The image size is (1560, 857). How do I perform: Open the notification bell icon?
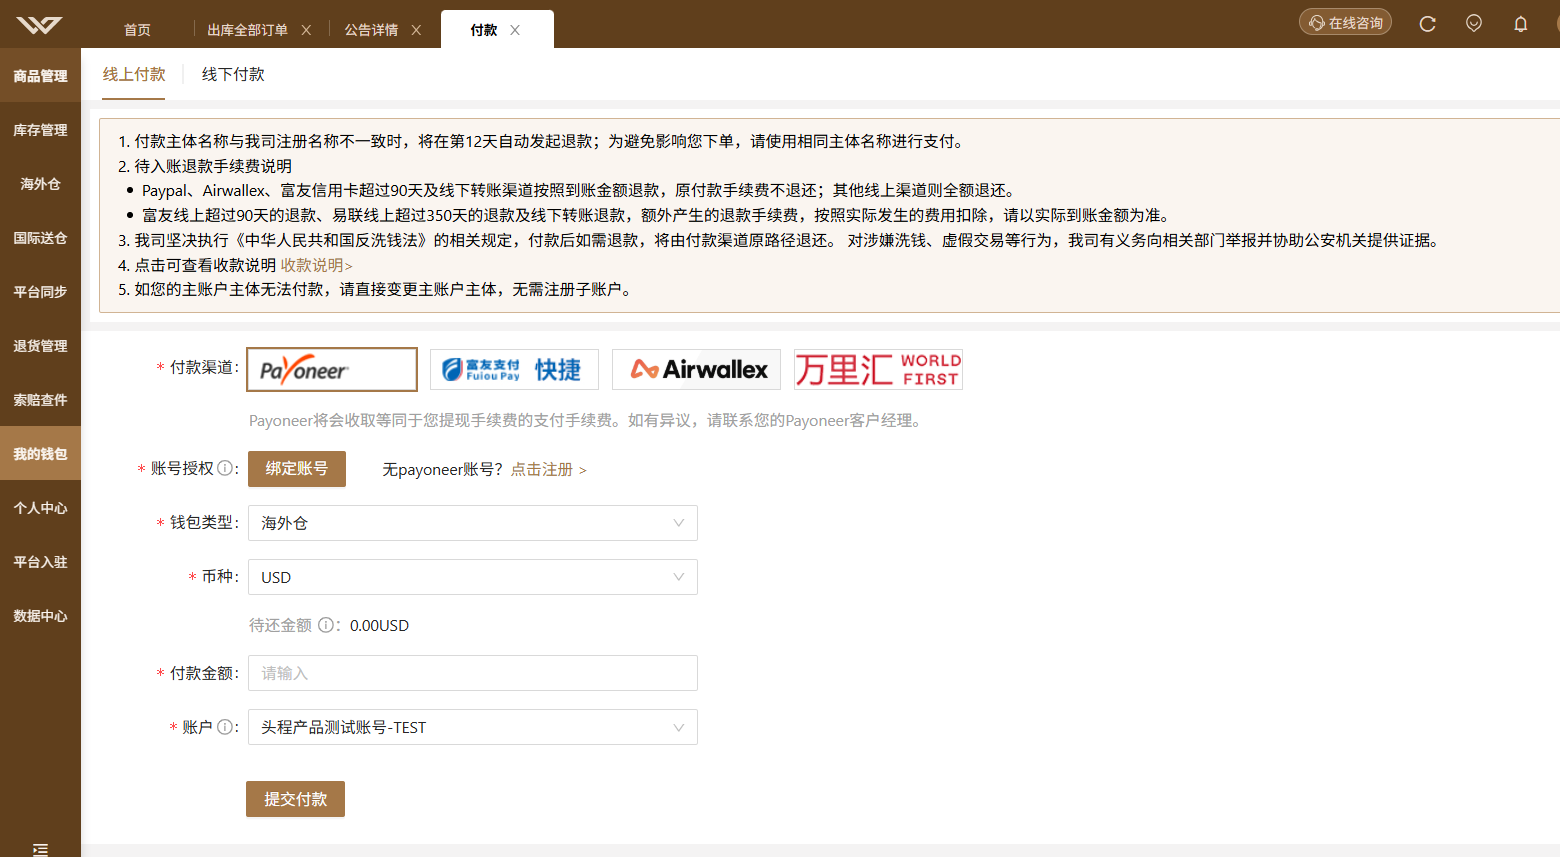[x=1520, y=24]
